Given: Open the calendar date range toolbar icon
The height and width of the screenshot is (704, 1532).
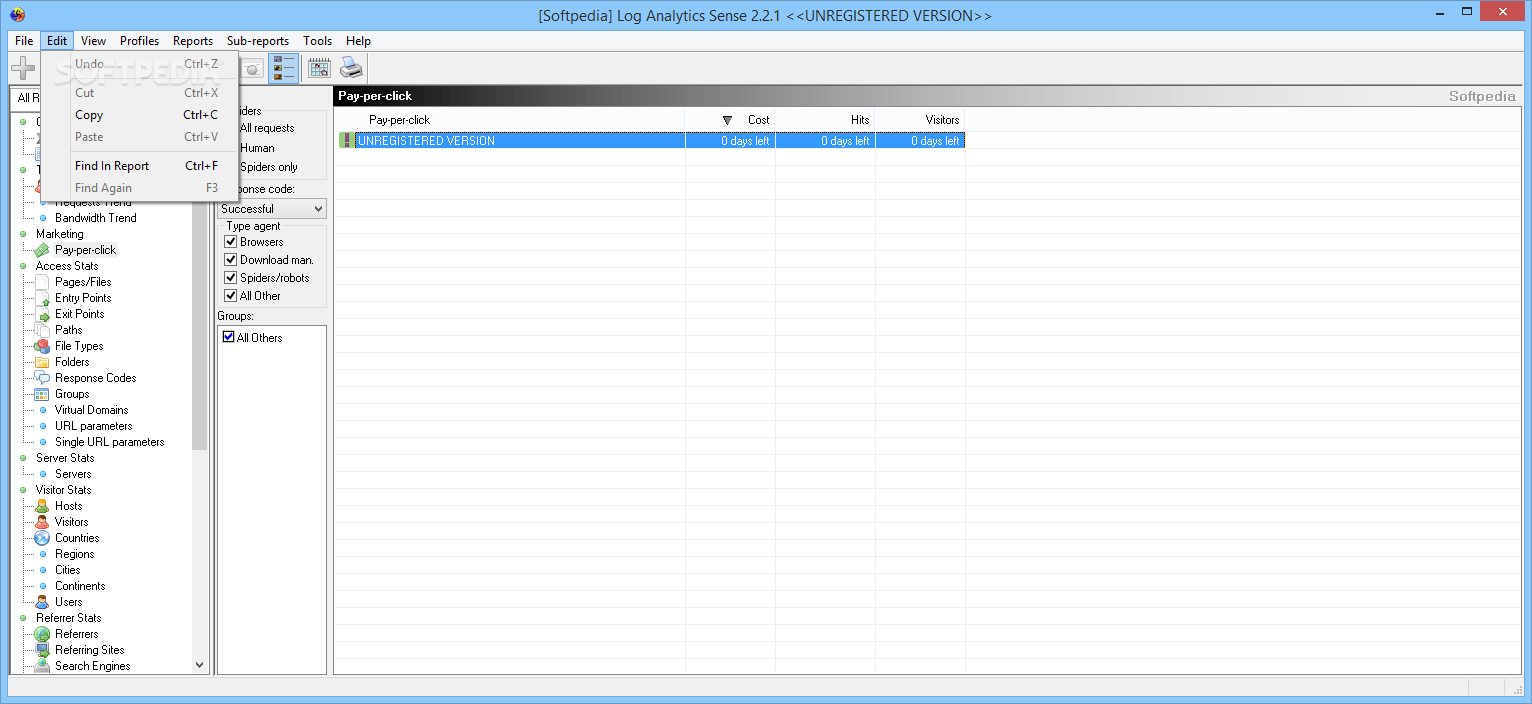Looking at the screenshot, I should [x=319, y=68].
